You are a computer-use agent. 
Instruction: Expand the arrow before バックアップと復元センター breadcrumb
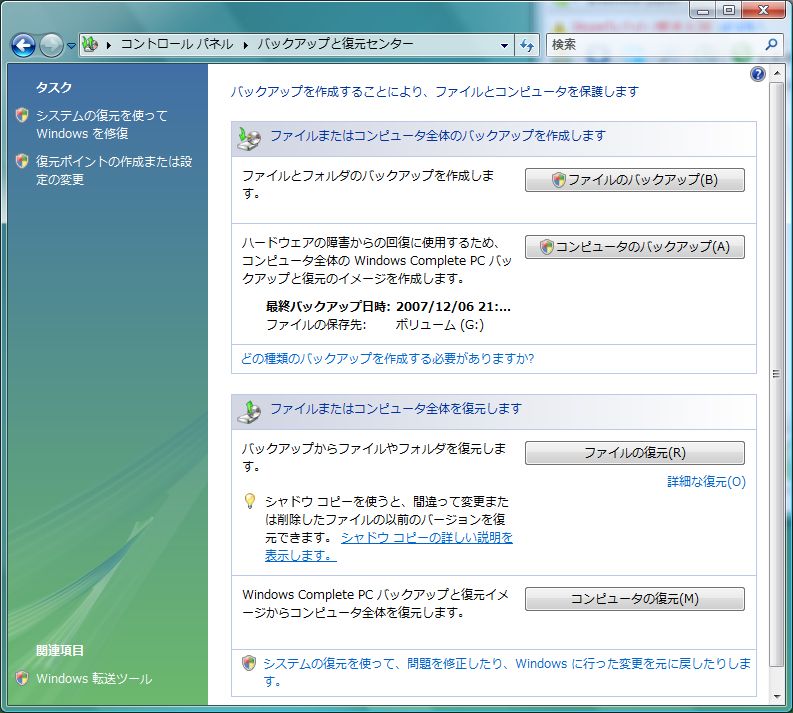click(x=246, y=46)
